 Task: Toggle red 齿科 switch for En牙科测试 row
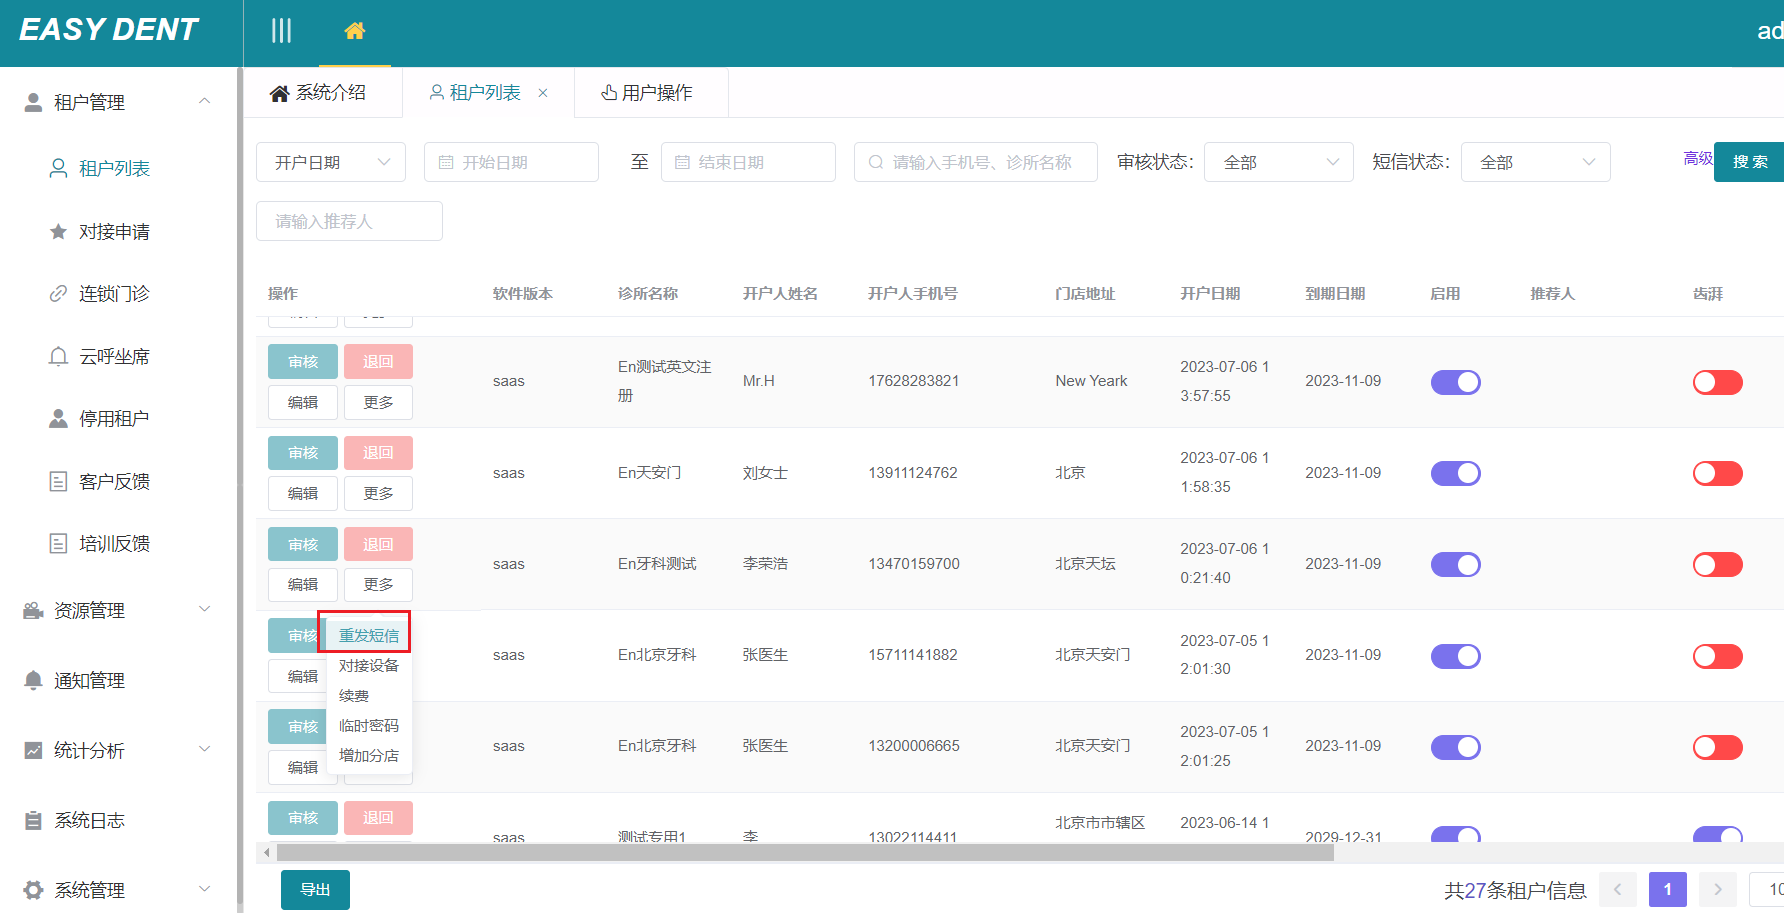tap(1717, 564)
